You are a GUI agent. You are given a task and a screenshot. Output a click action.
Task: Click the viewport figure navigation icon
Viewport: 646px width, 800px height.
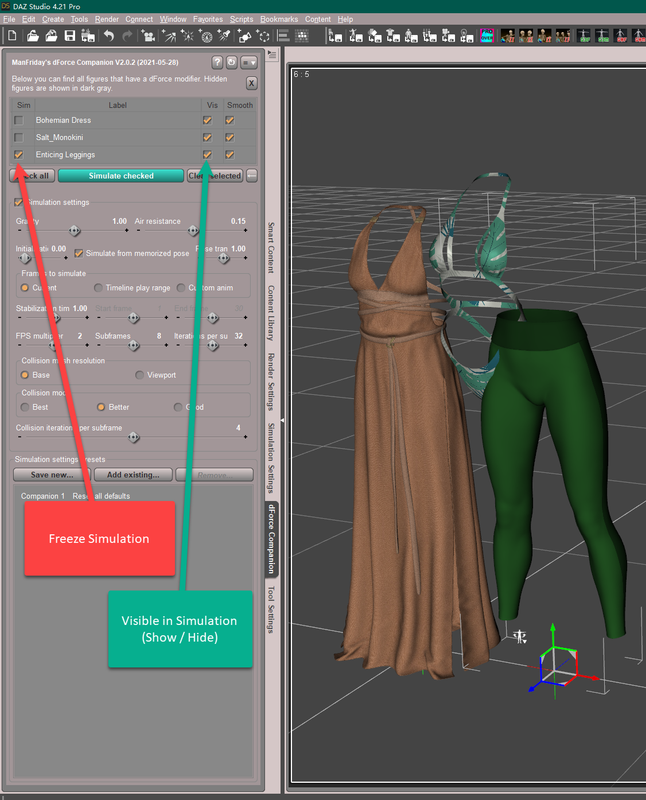520,636
